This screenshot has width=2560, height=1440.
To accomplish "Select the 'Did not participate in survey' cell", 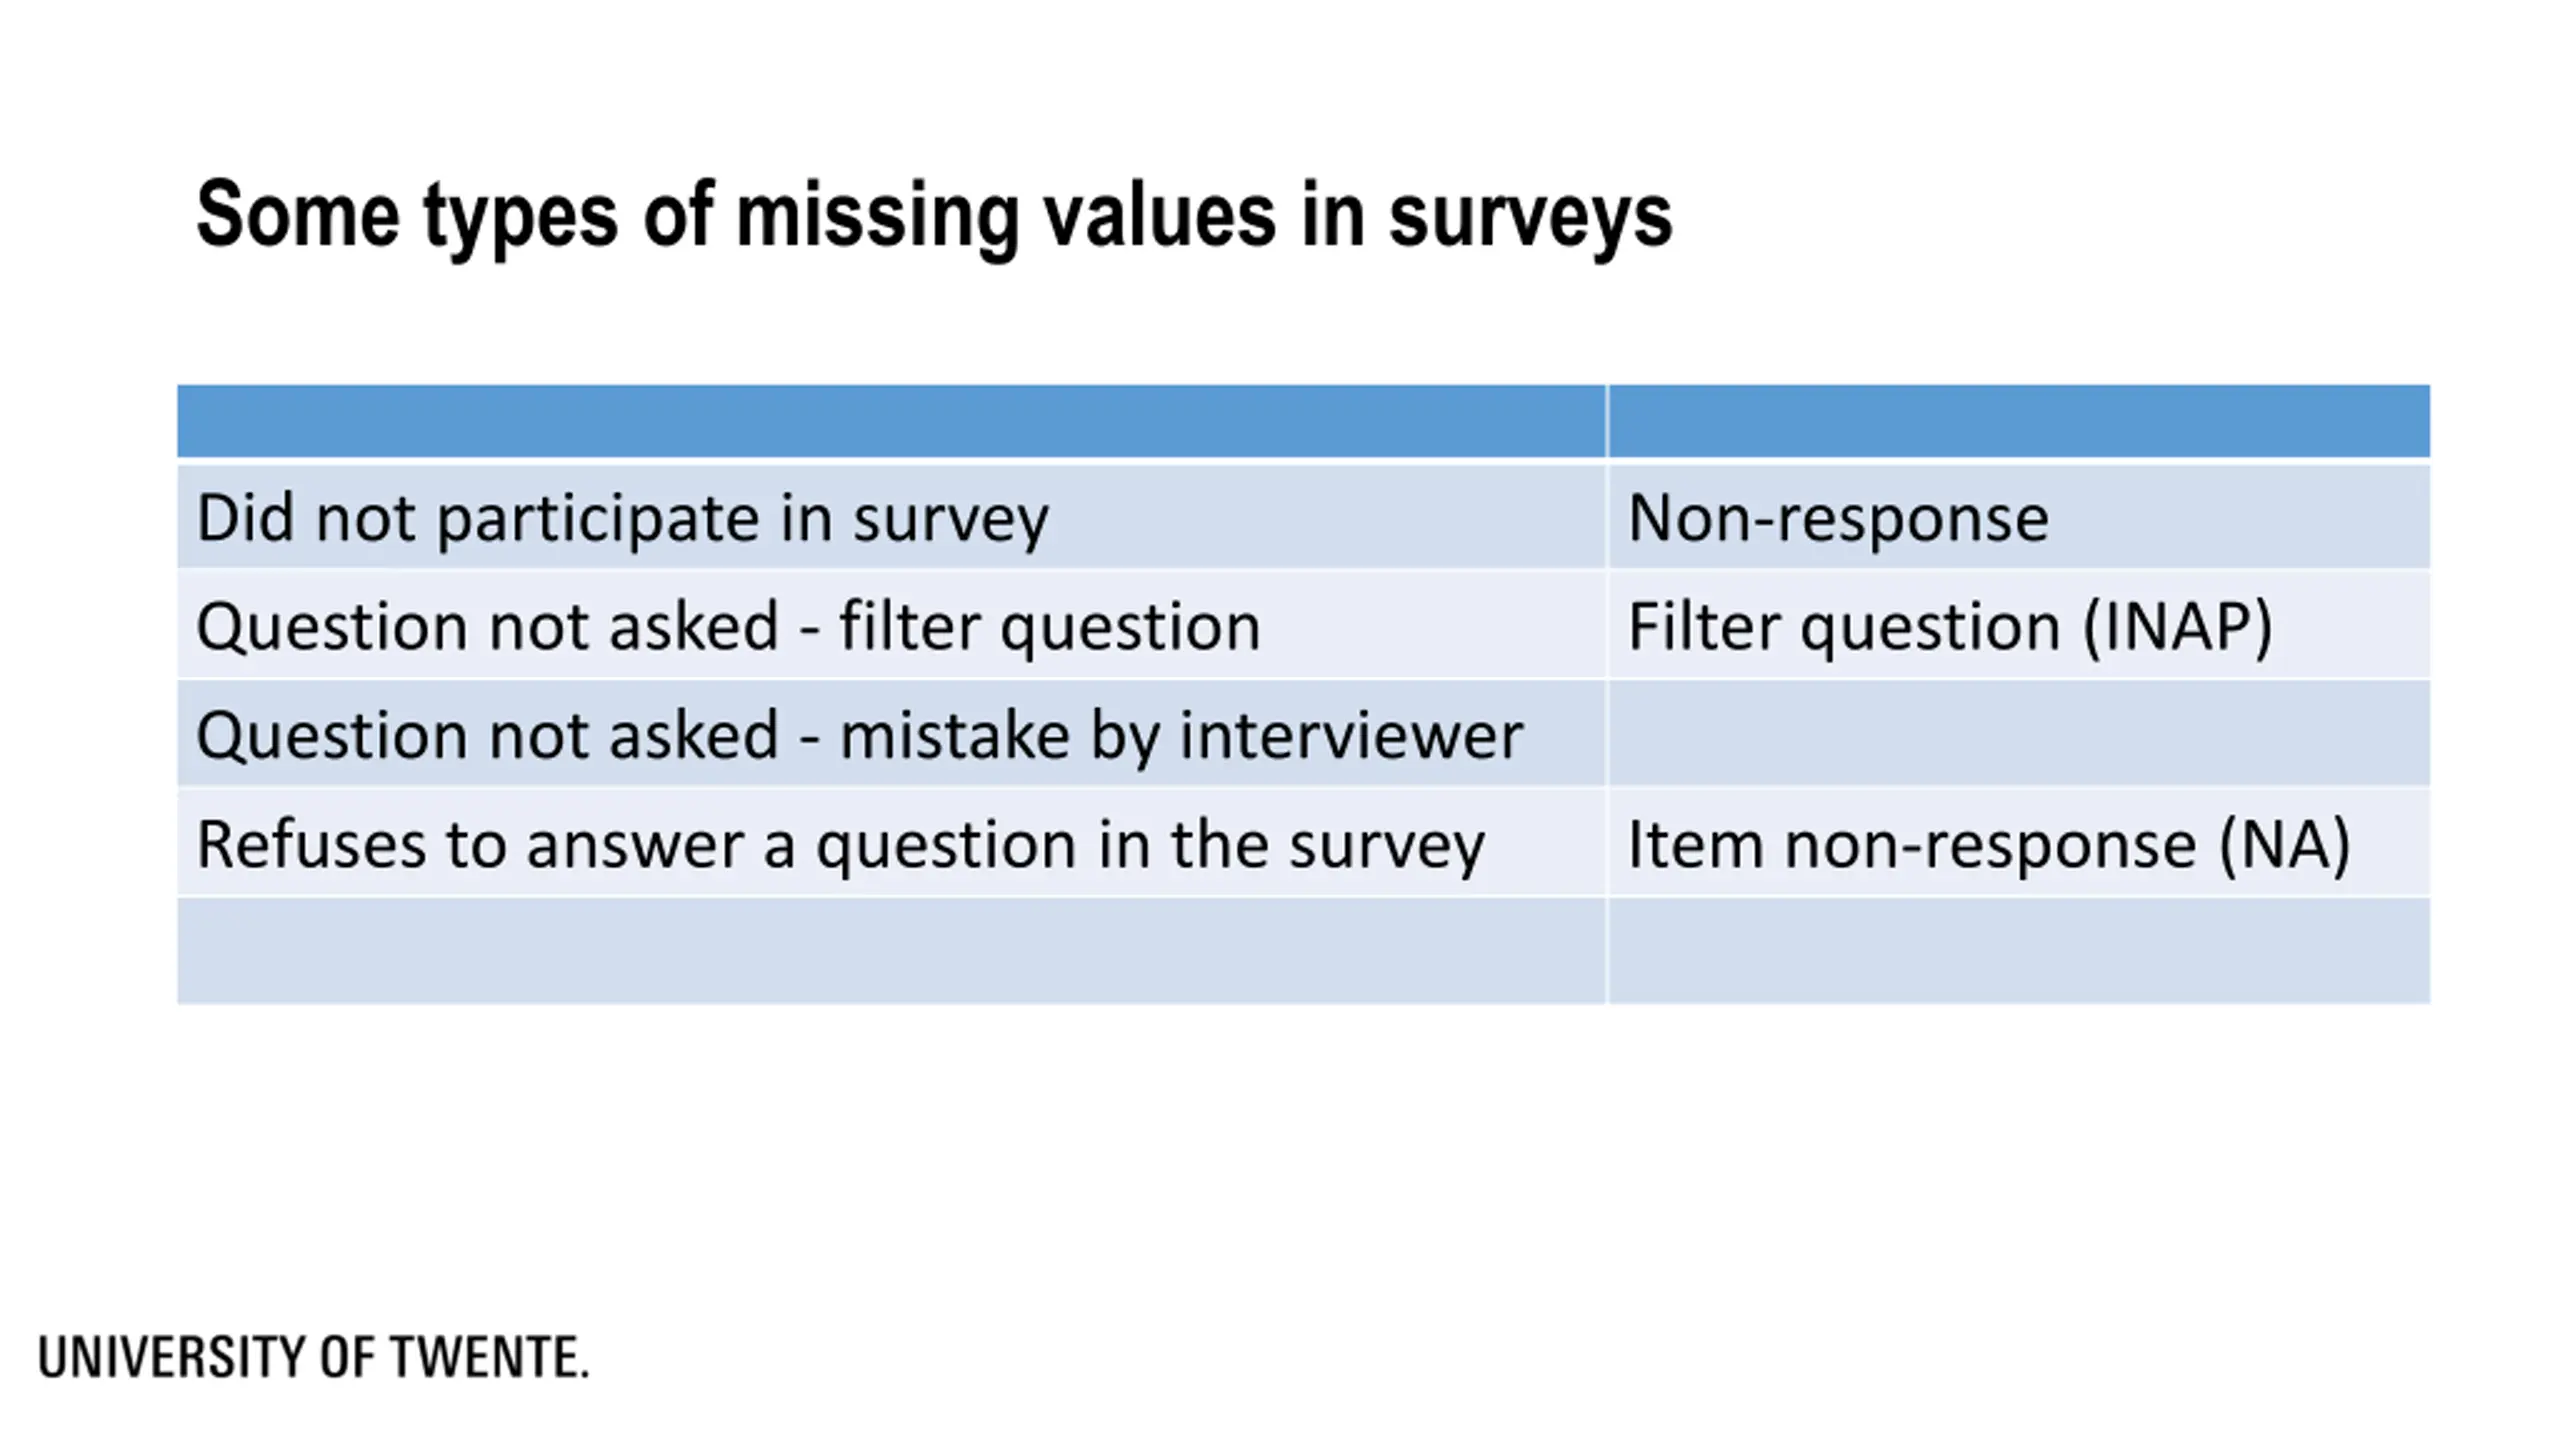I will 891,517.
